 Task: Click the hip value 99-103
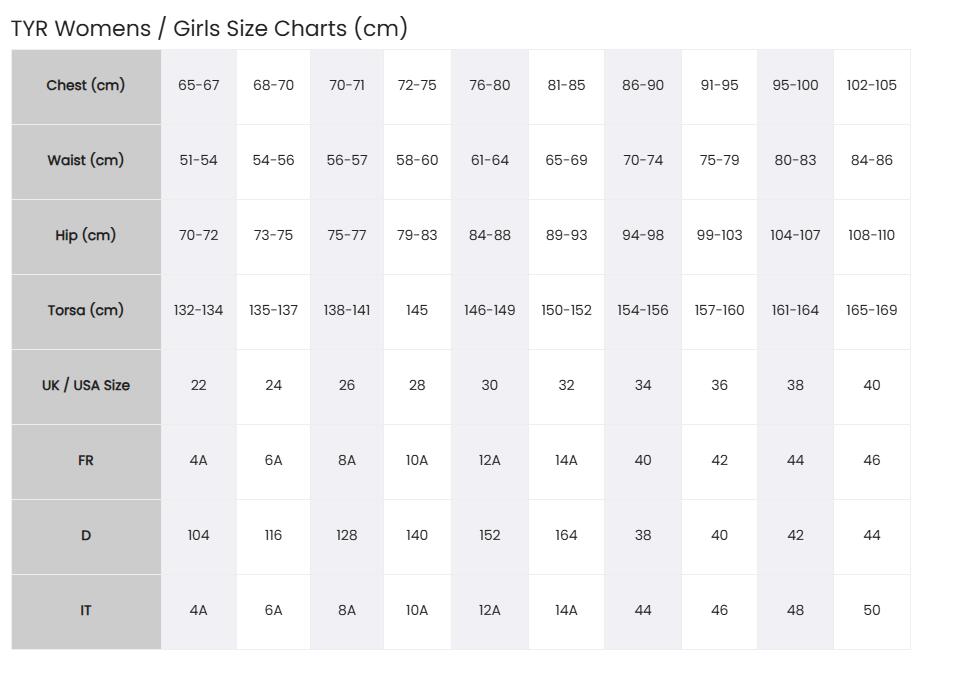719,236
